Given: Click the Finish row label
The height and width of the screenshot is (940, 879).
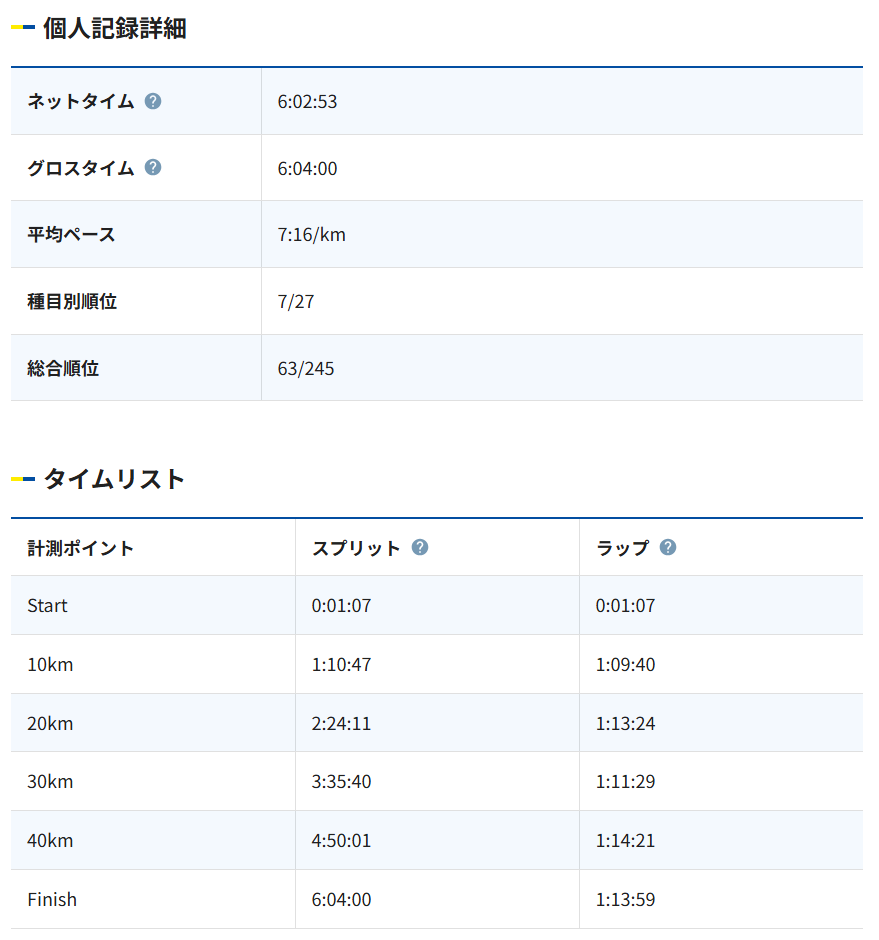Looking at the screenshot, I should click(x=52, y=900).
